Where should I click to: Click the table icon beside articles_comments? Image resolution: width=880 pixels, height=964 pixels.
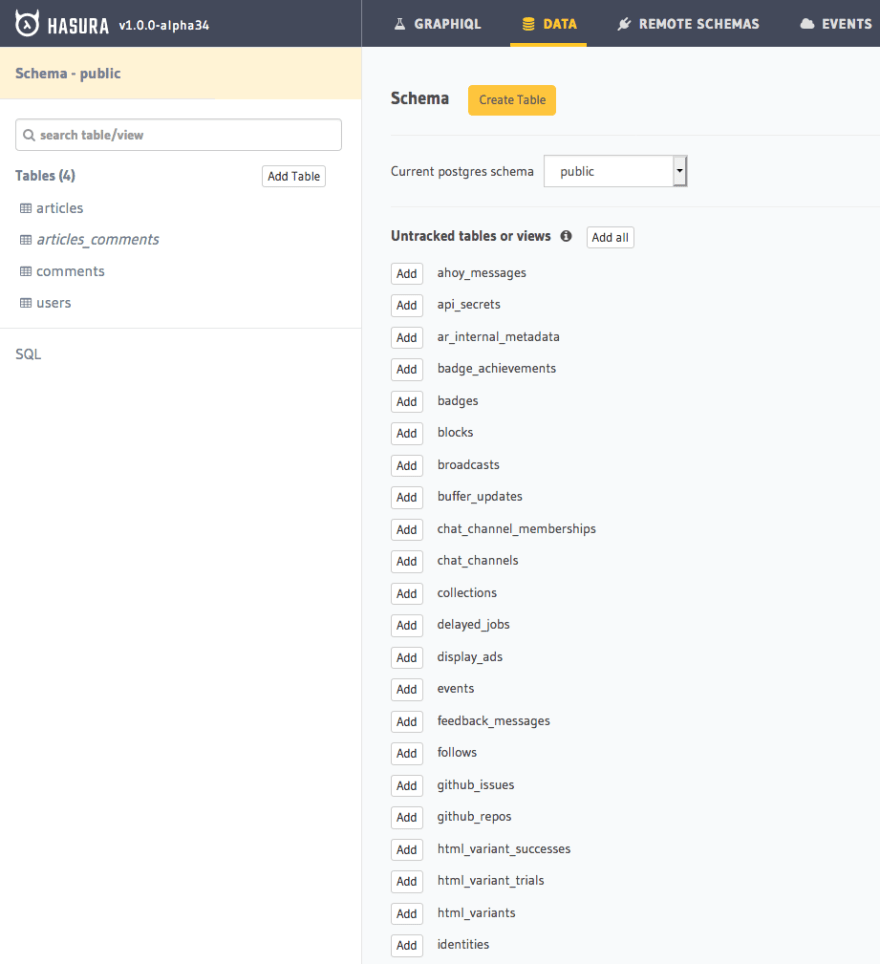tap(26, 240)
